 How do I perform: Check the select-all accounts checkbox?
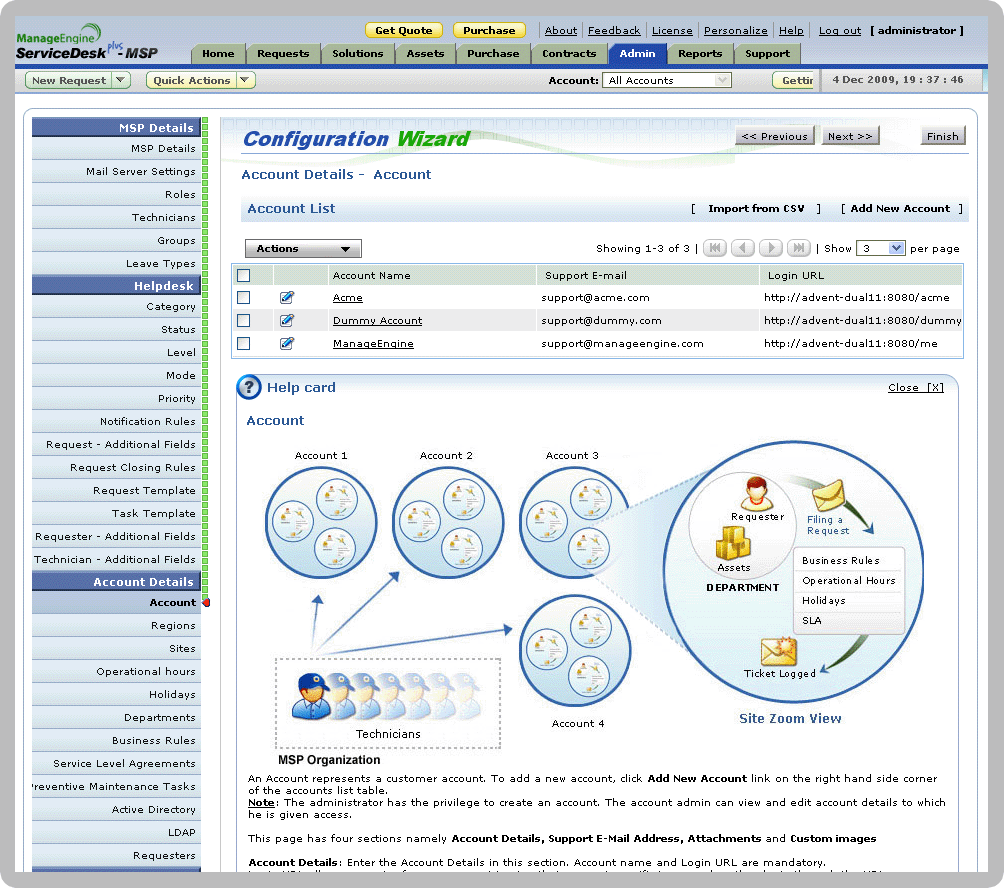tap(243, 275)
